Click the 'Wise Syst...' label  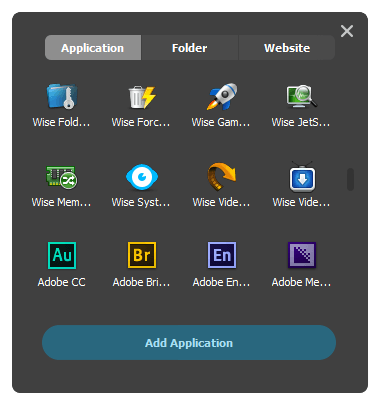point(141,202)
